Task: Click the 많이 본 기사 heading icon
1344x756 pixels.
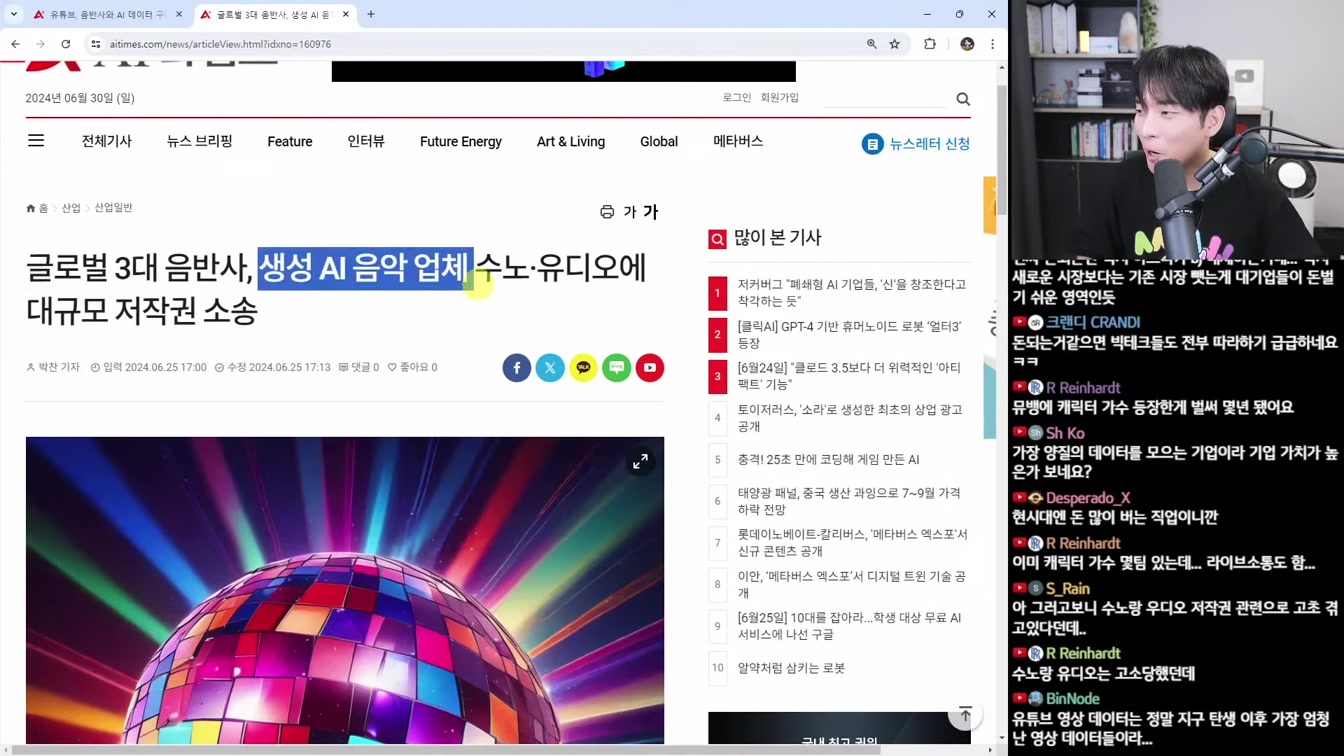Action: [717, 239]
